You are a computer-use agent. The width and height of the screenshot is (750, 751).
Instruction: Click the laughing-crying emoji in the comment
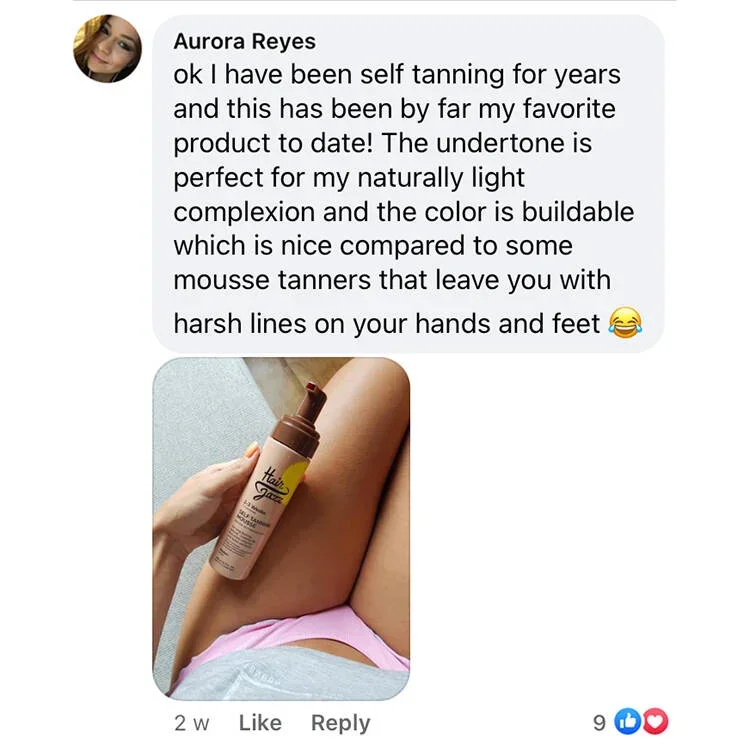[625, 323]
